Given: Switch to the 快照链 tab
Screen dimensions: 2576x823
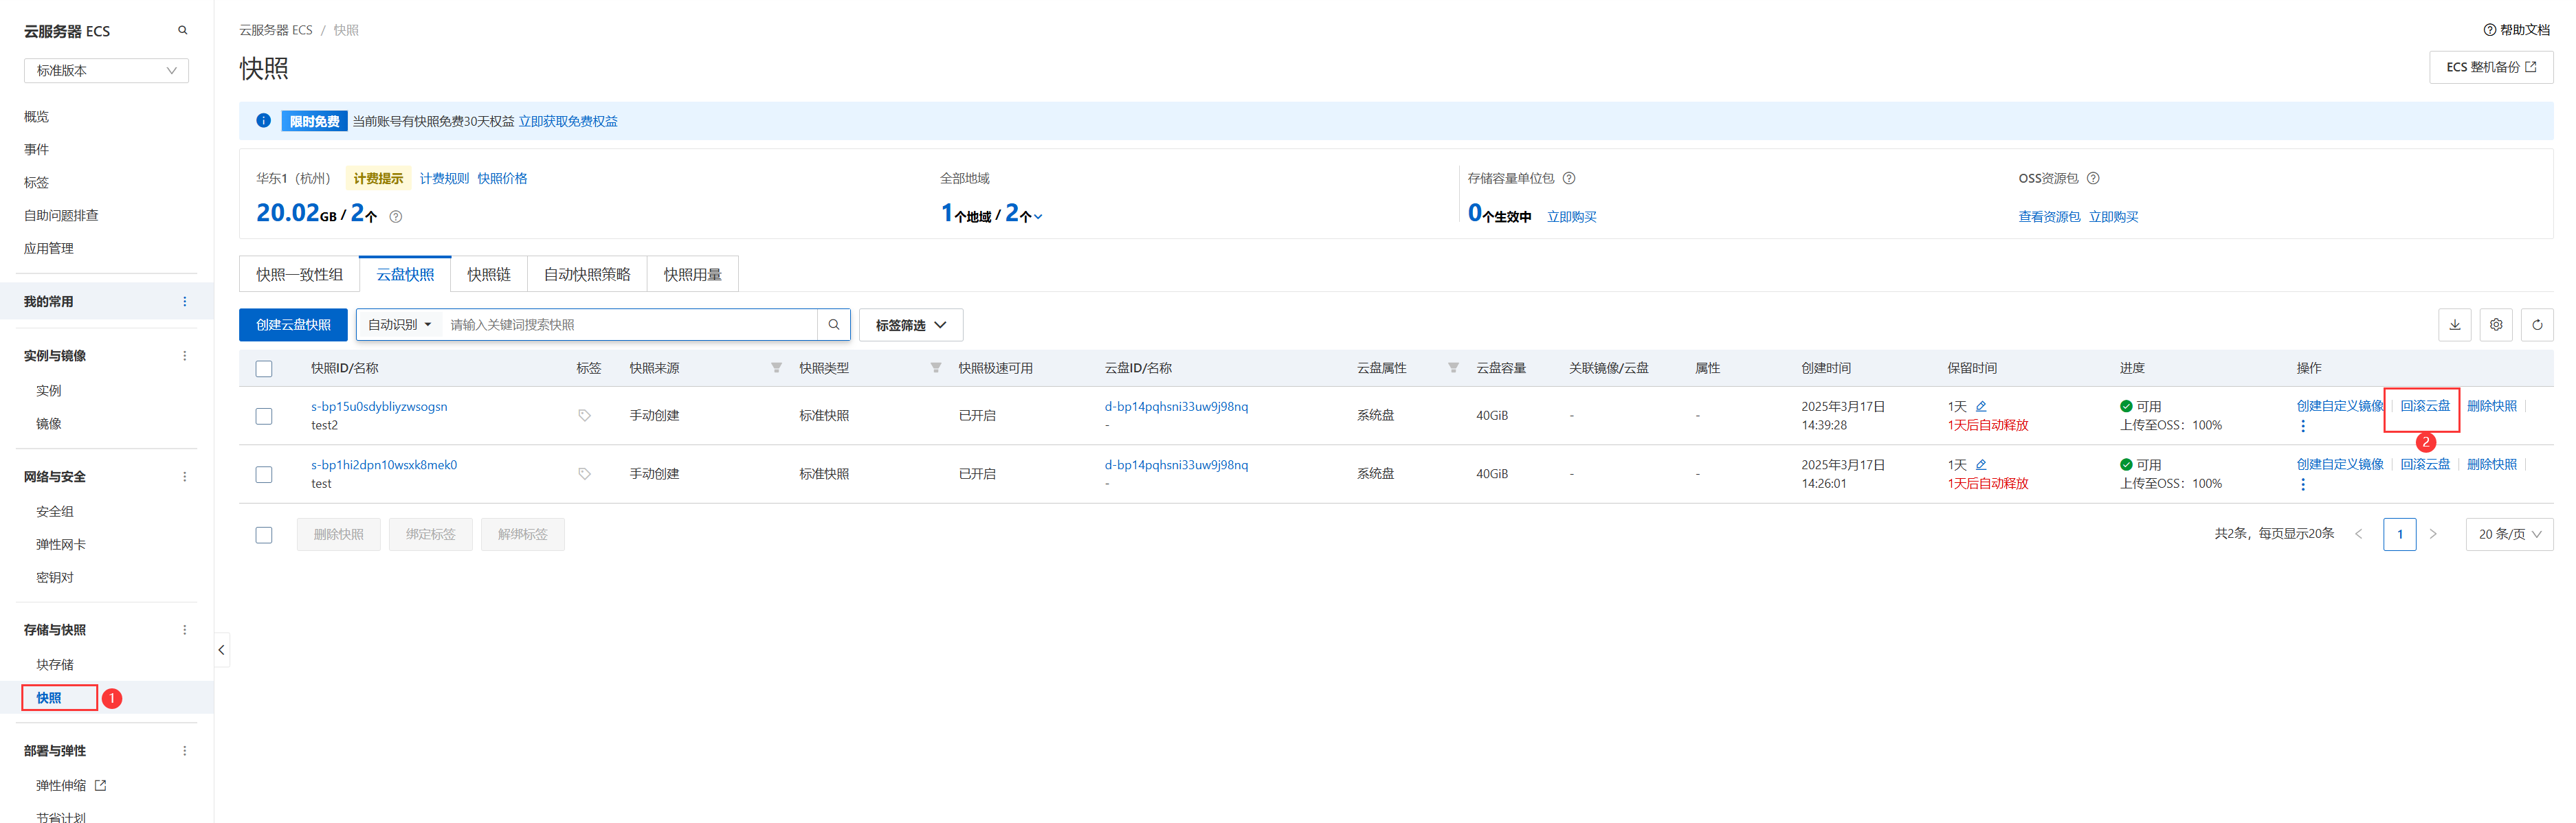Looking at the screenshot, I should tap(488, 275).
